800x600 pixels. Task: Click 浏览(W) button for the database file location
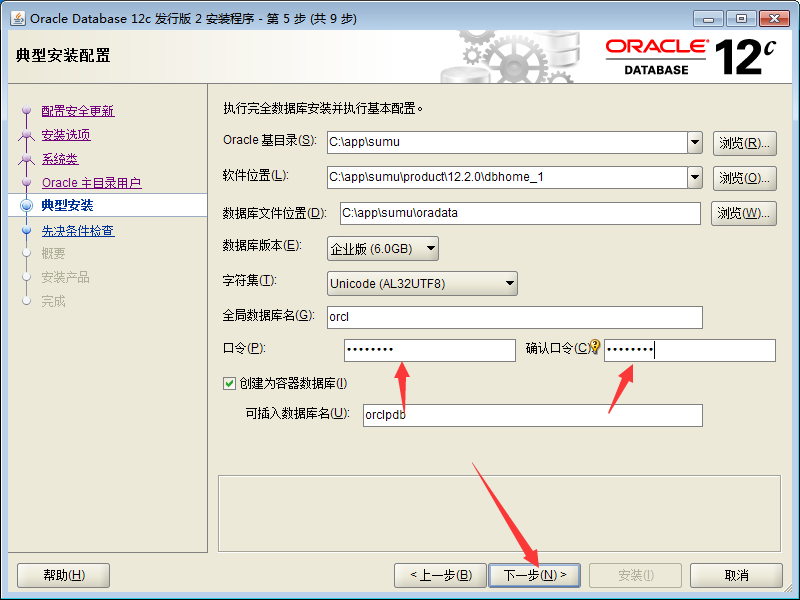(743, 213)
